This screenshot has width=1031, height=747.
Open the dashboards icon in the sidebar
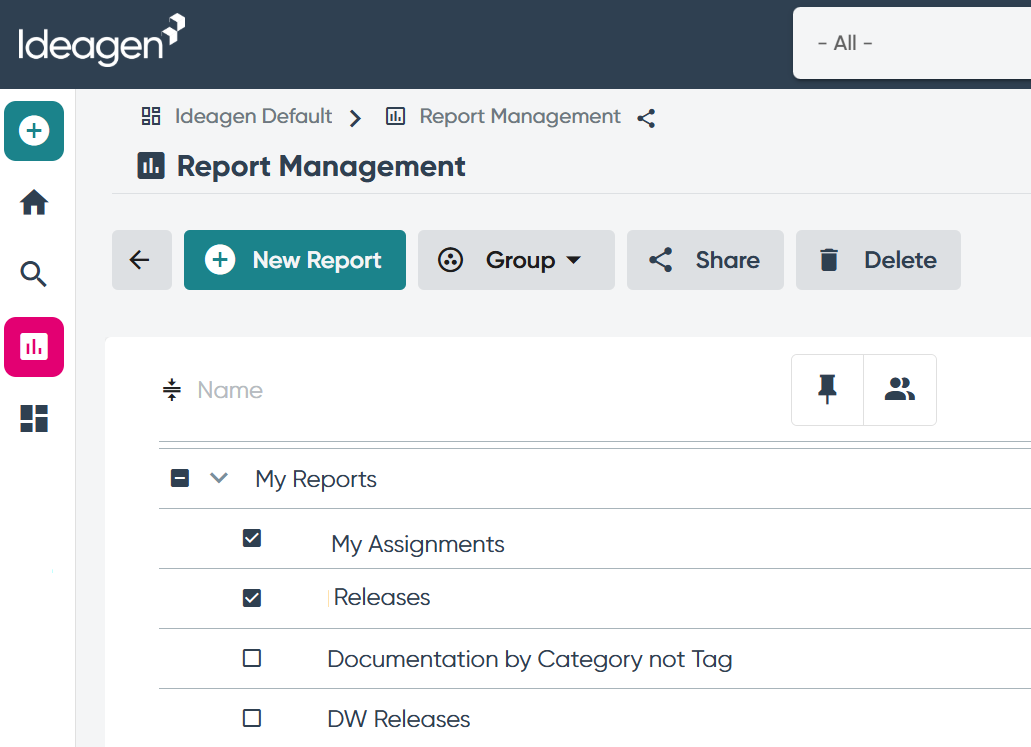(x=34, y=418)
